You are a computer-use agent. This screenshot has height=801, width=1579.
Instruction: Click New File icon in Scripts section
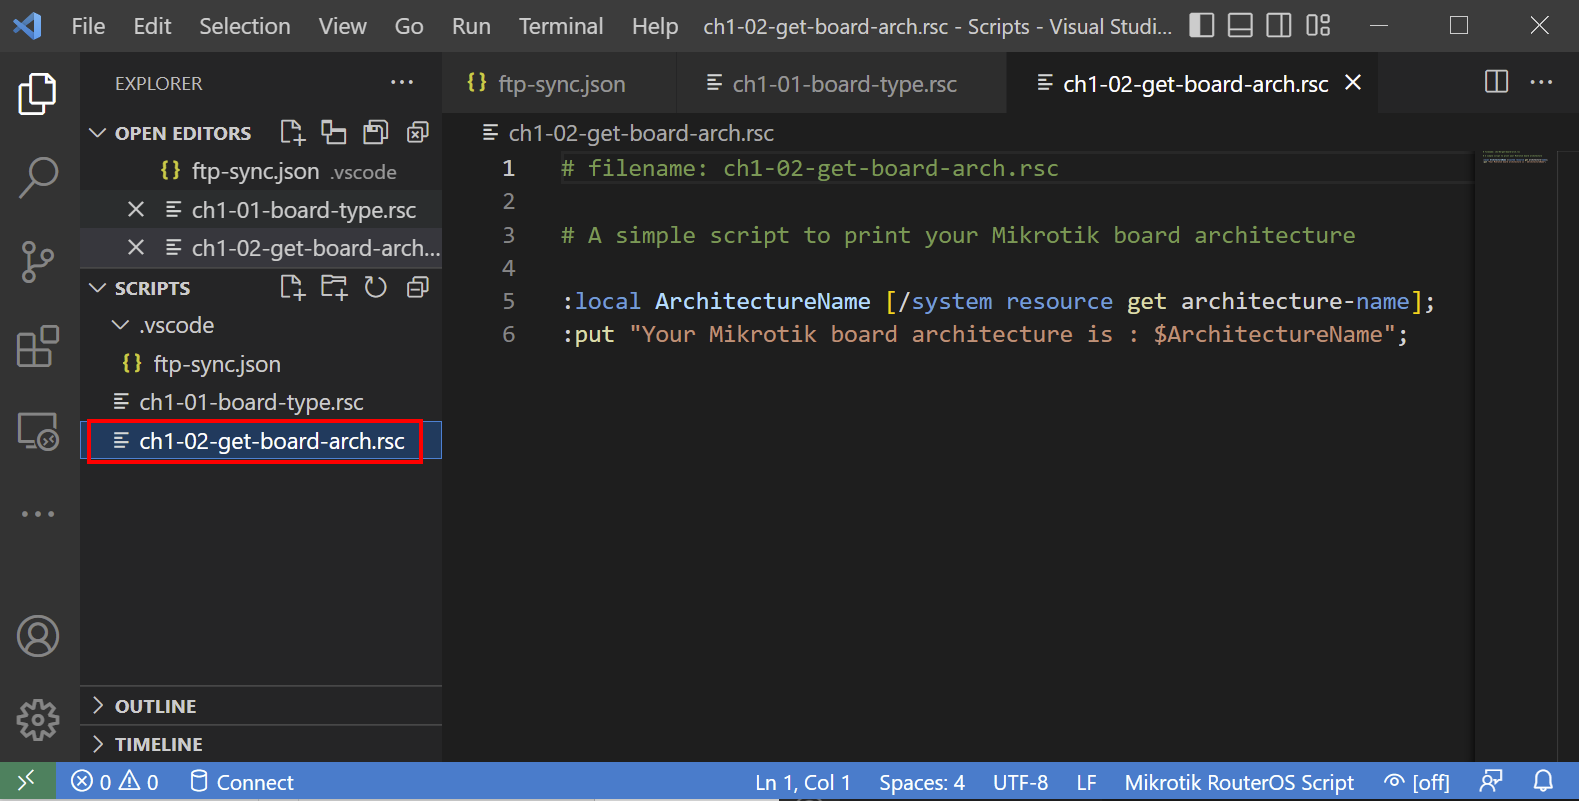coord(292,288)
